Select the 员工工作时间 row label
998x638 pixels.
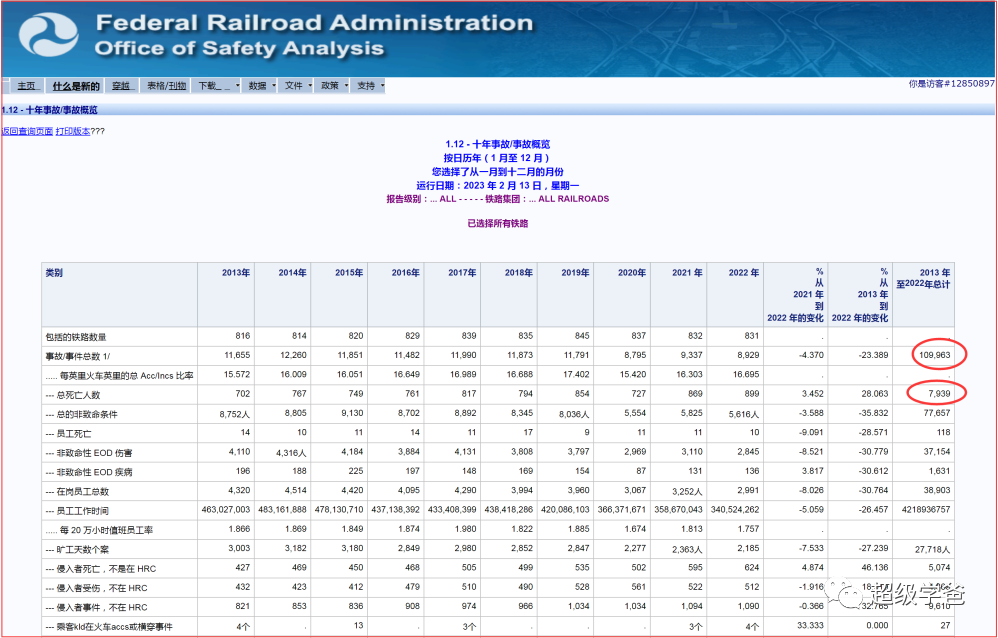click(x=77, y=511)
